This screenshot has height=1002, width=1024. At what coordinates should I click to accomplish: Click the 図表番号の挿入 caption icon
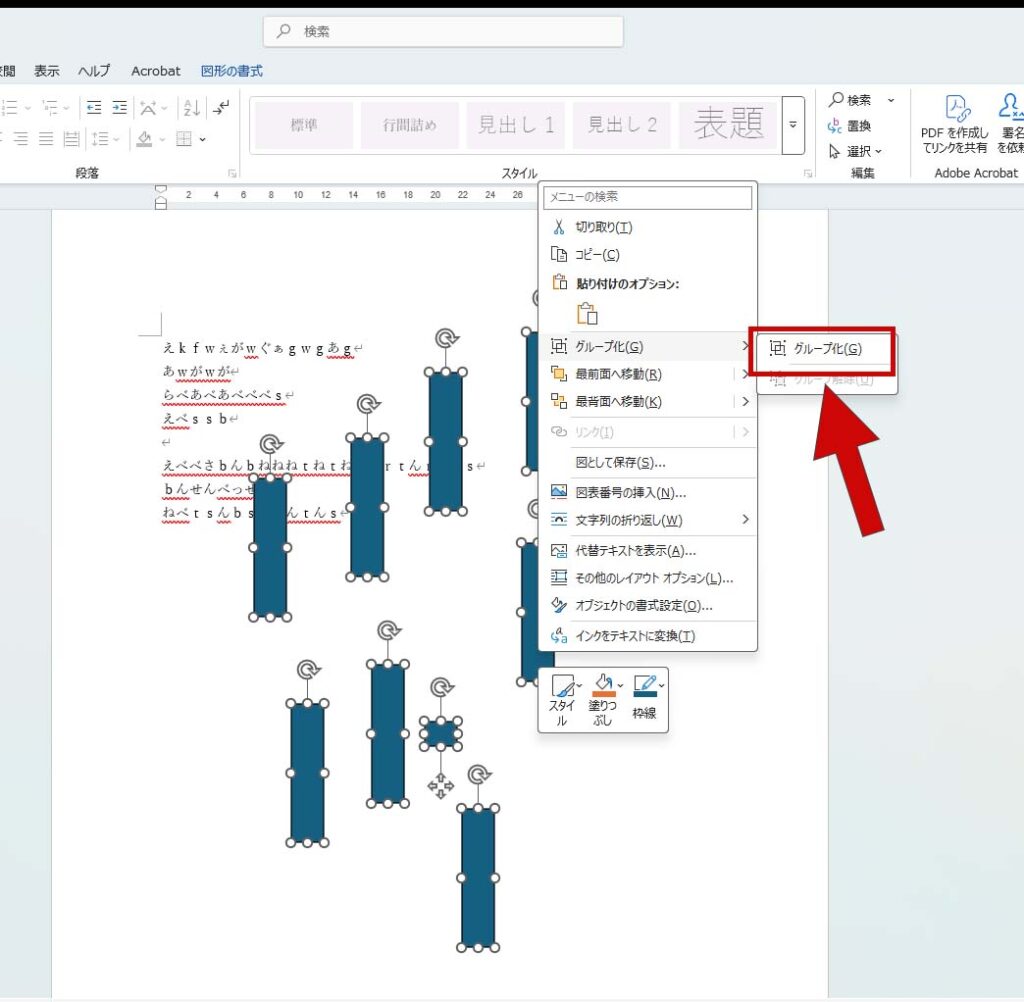559,493
